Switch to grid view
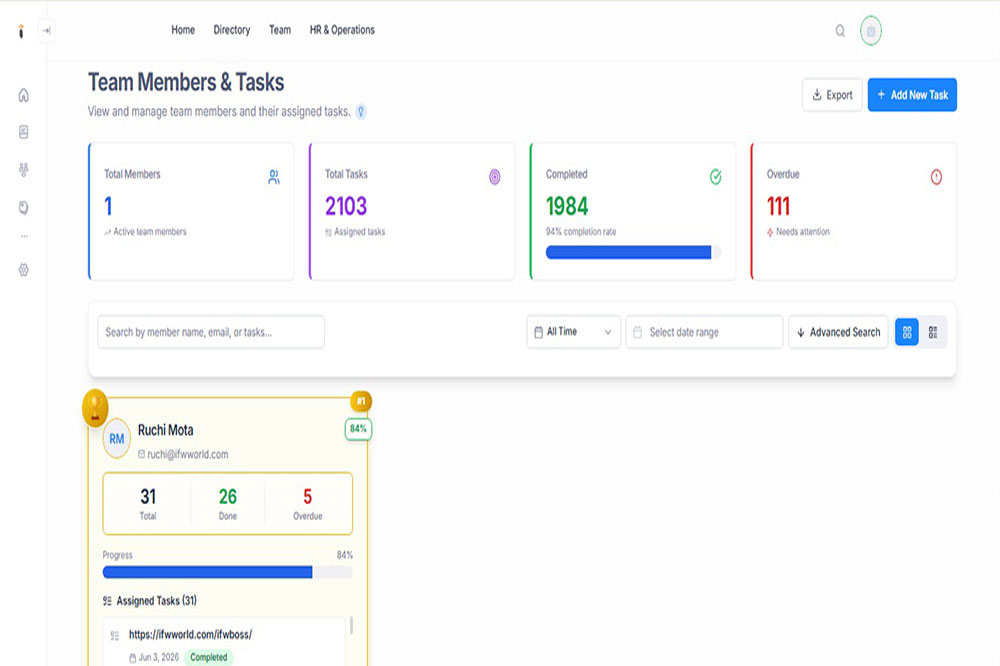The height and width of the screenshot is (666, 1000). point(907,332)
